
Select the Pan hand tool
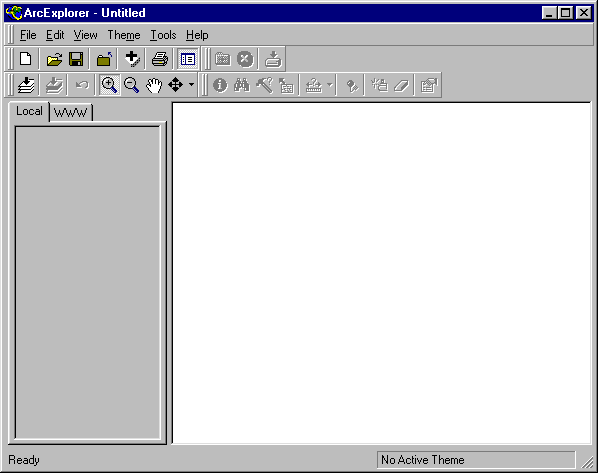click(x=154, y=85)
